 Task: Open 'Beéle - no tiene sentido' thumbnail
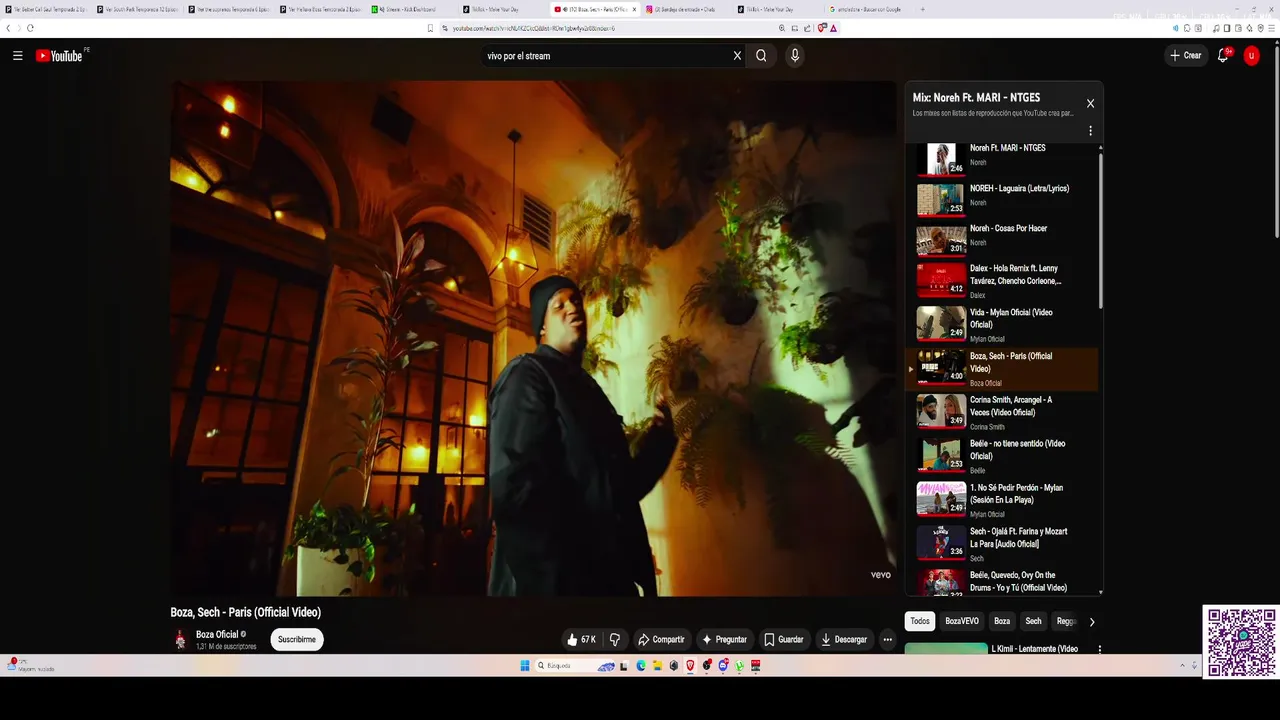(x=941, y=455)
